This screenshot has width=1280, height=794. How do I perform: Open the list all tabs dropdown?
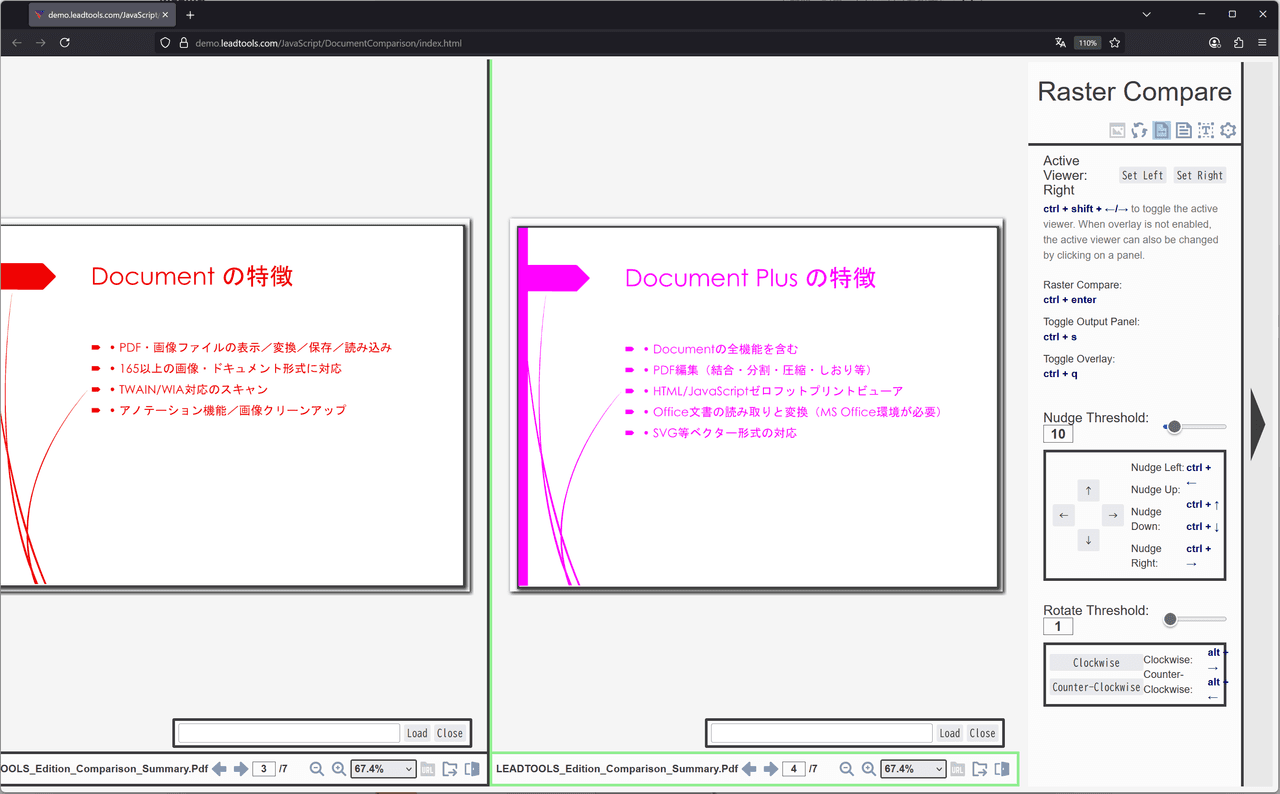pos(1147,15)
